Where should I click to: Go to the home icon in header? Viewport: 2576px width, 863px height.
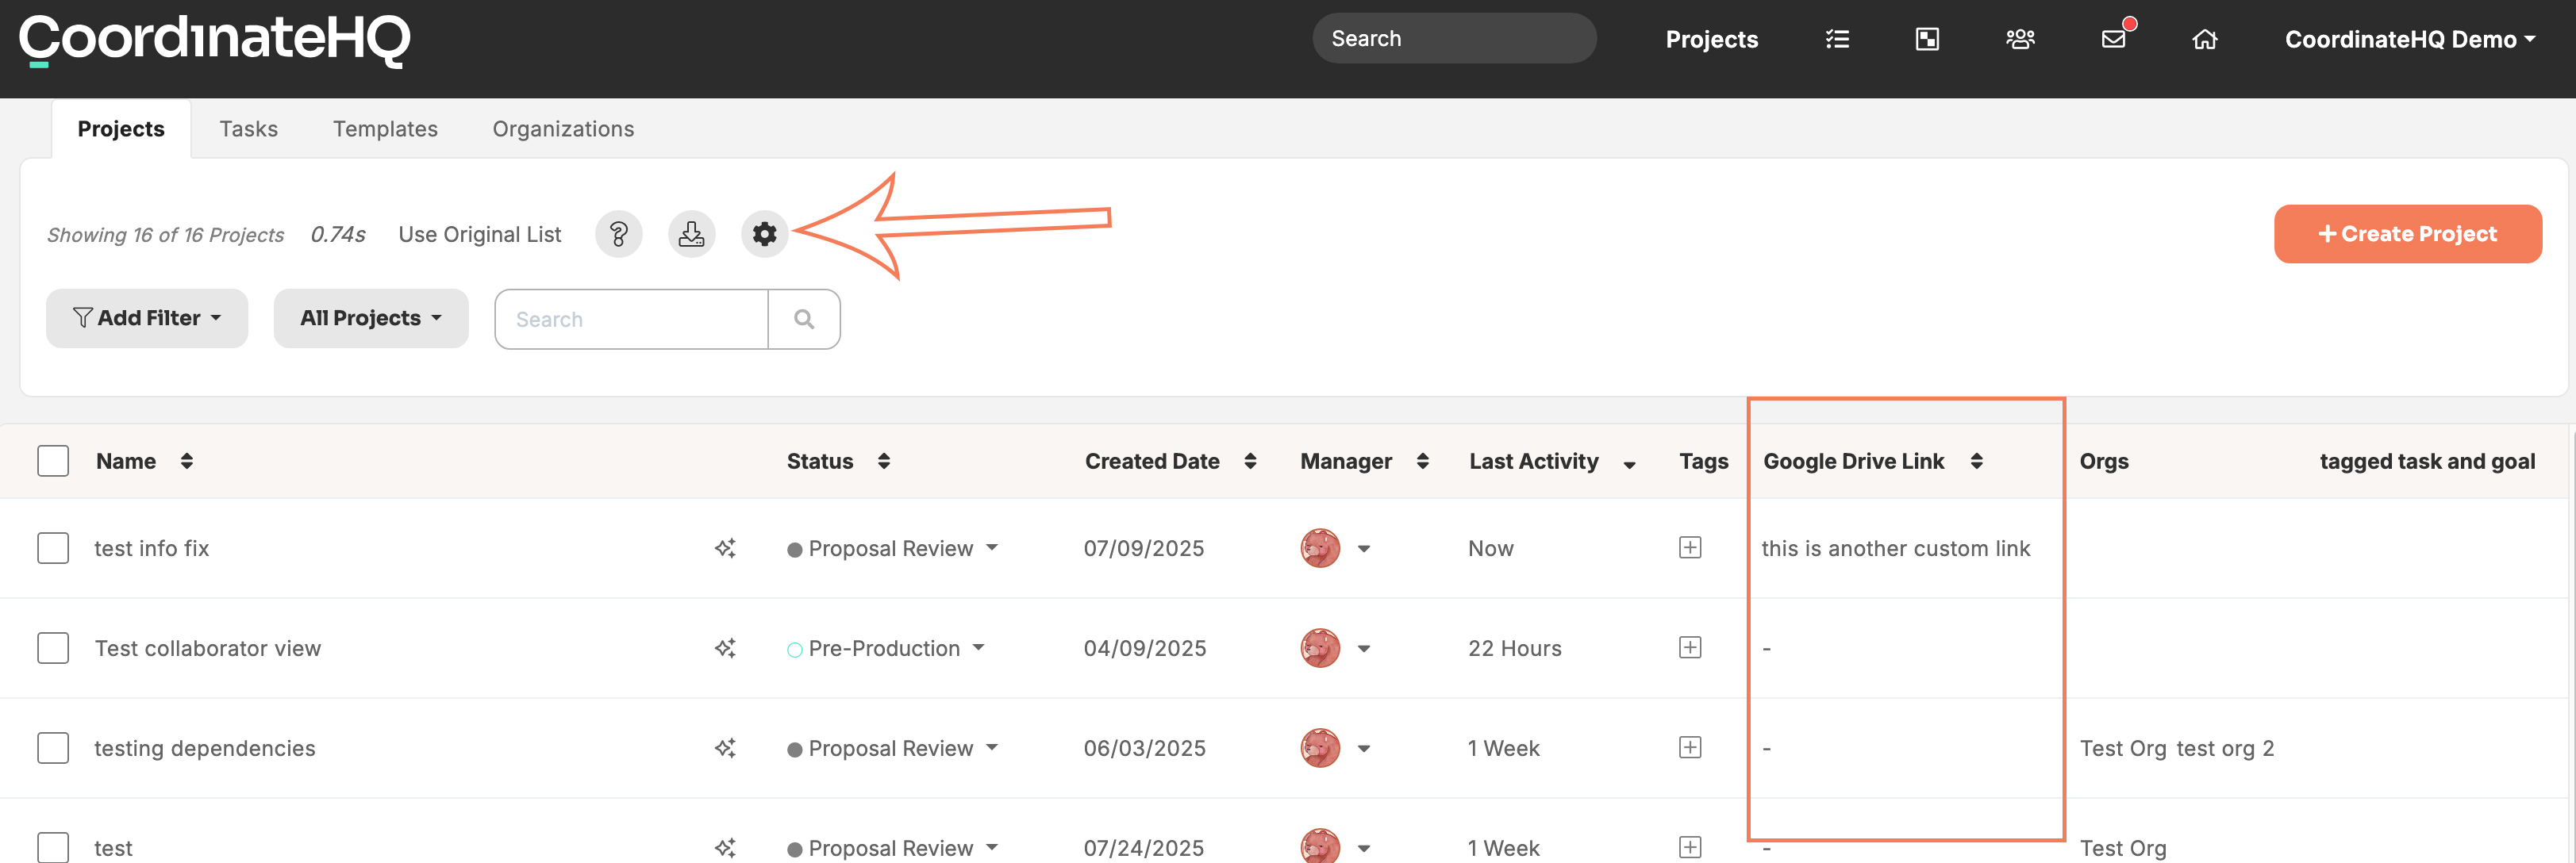pyautogui.click(x=2205, y=39)
